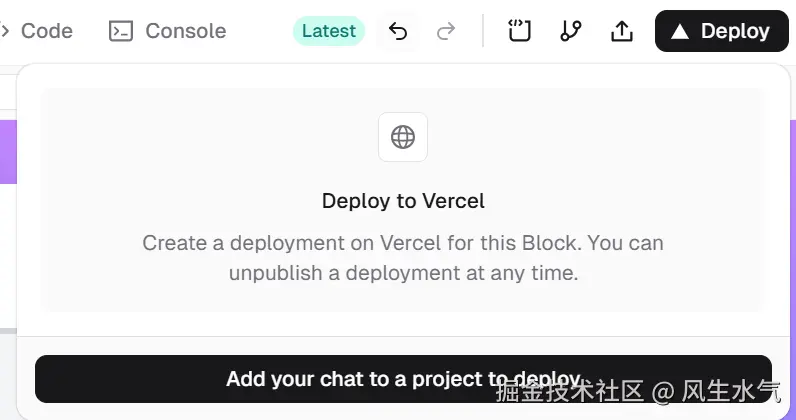Click the share upload icon

point(621,31)
